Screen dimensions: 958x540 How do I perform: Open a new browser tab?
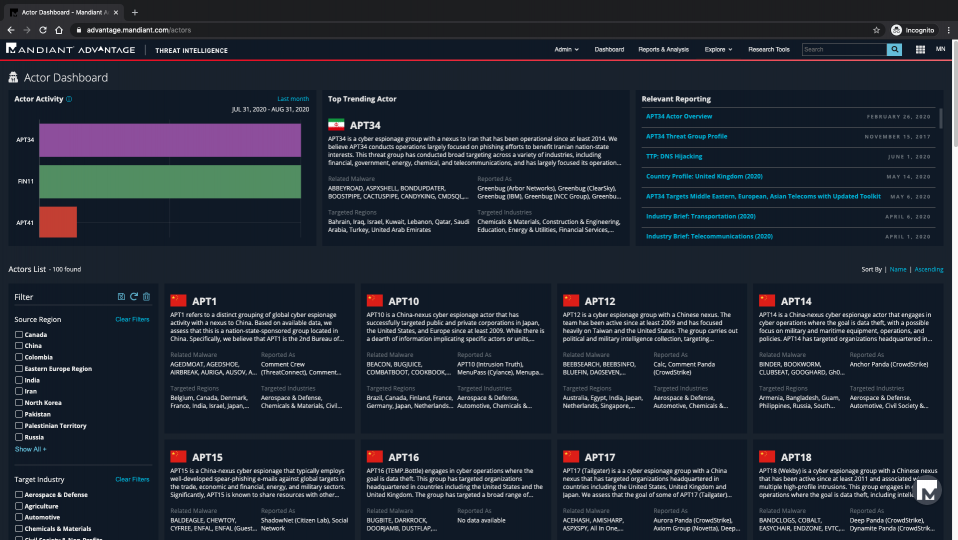tap(134, 12)
